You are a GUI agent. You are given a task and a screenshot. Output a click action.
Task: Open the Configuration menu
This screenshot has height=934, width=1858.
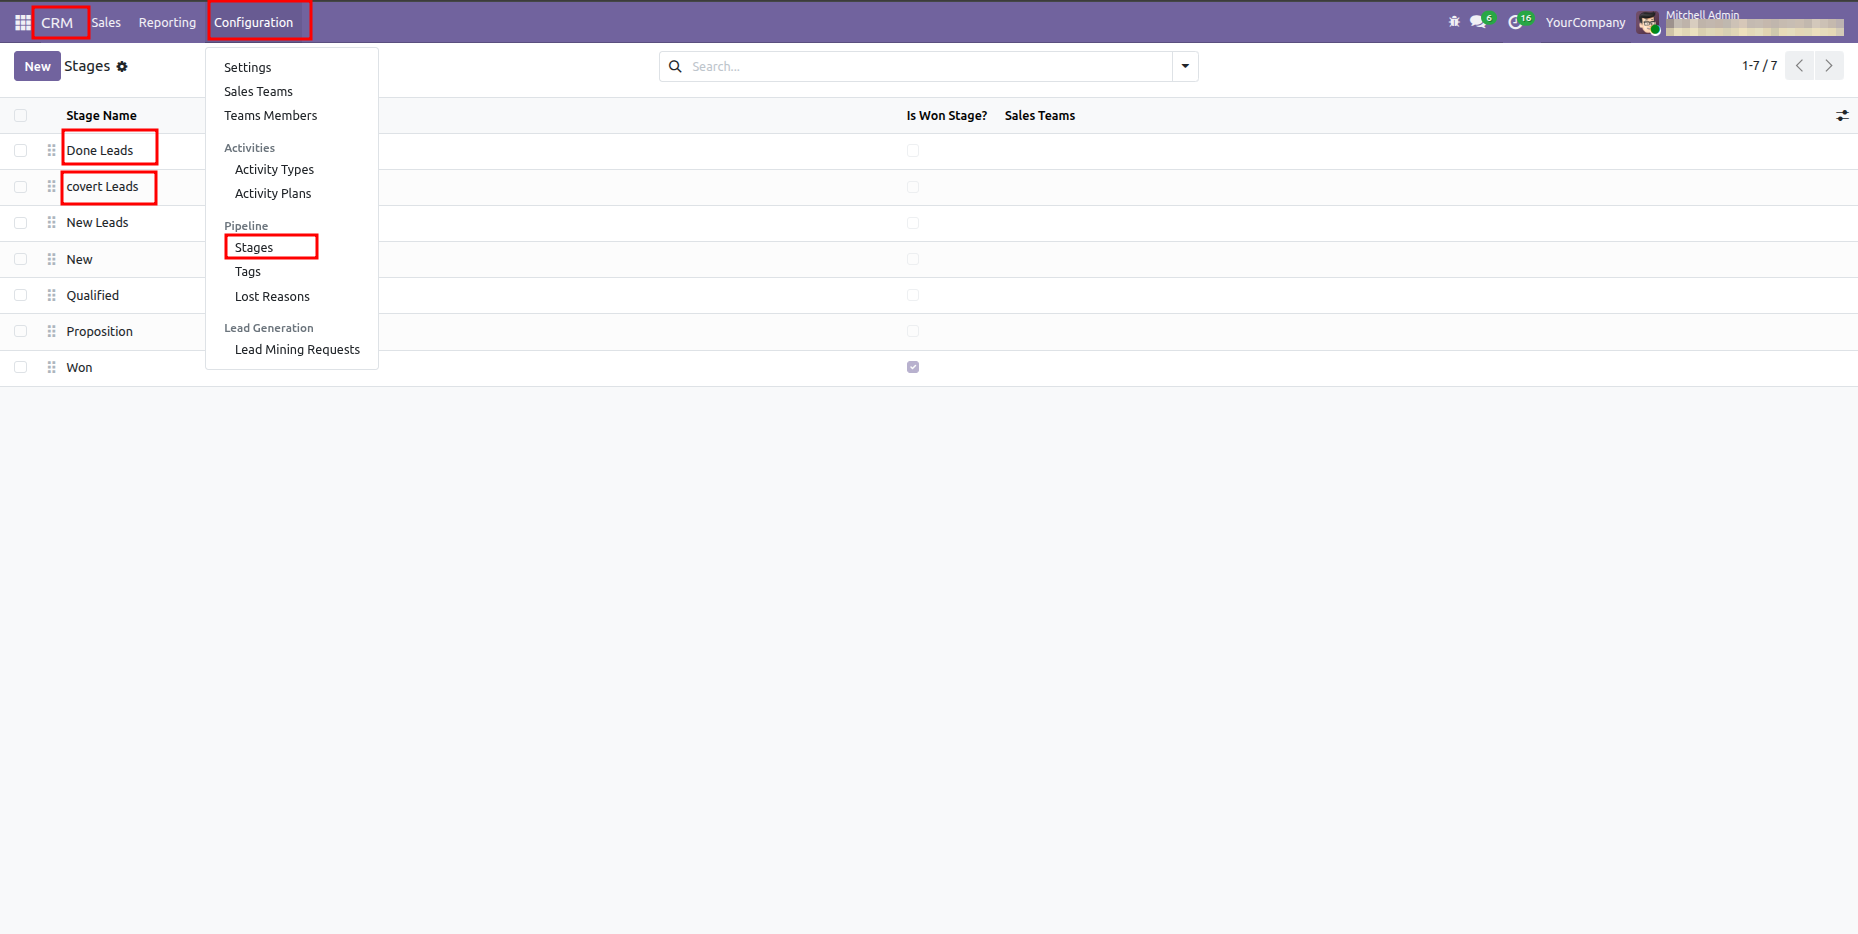pos(254,22)
